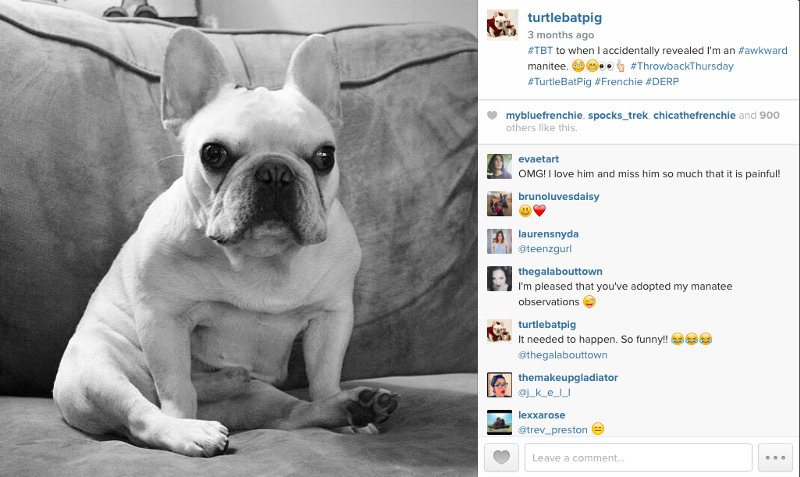The image size is (800, 477).
Task: Open the #DERP hashtag link
Action: (x=662, y=82)
